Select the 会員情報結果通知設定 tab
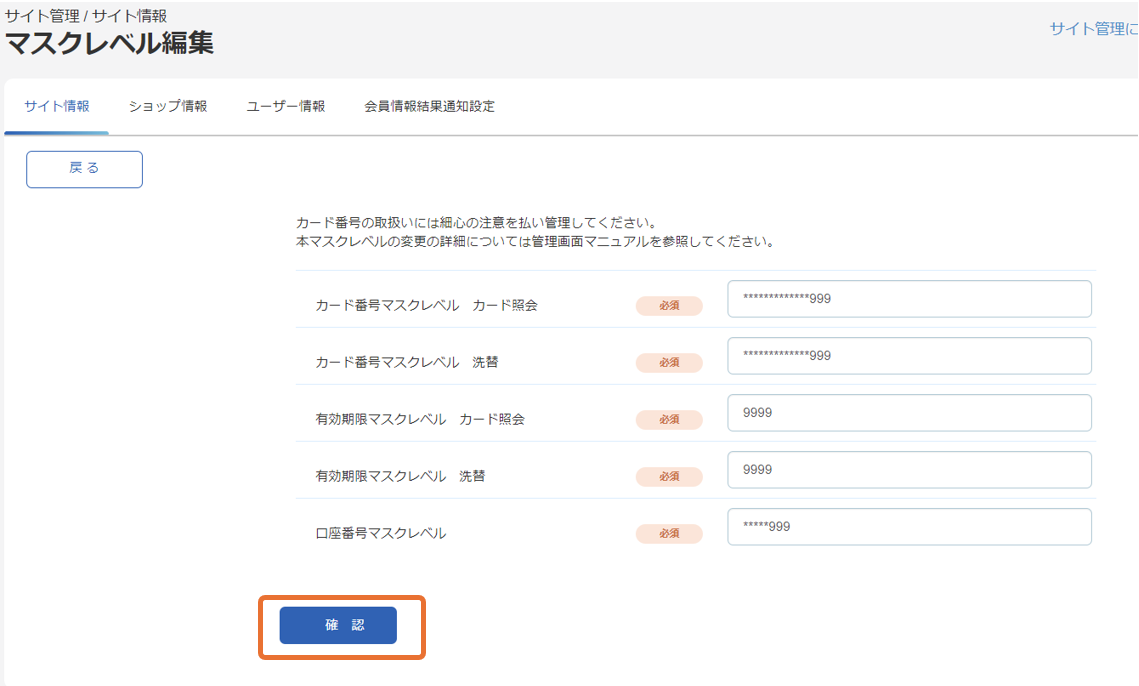The height and width of the screenshot is (686, 1139). (x=430, y=105)
